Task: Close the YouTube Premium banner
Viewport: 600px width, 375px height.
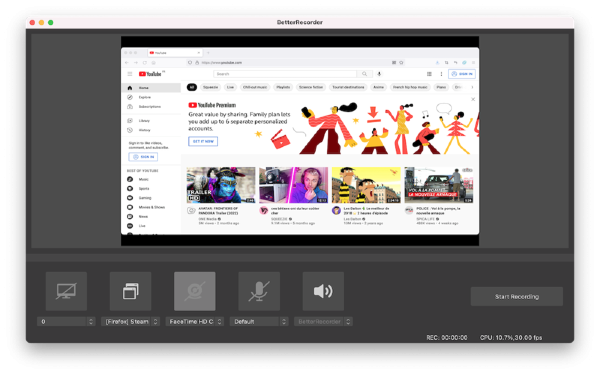Action: (473, 99)
